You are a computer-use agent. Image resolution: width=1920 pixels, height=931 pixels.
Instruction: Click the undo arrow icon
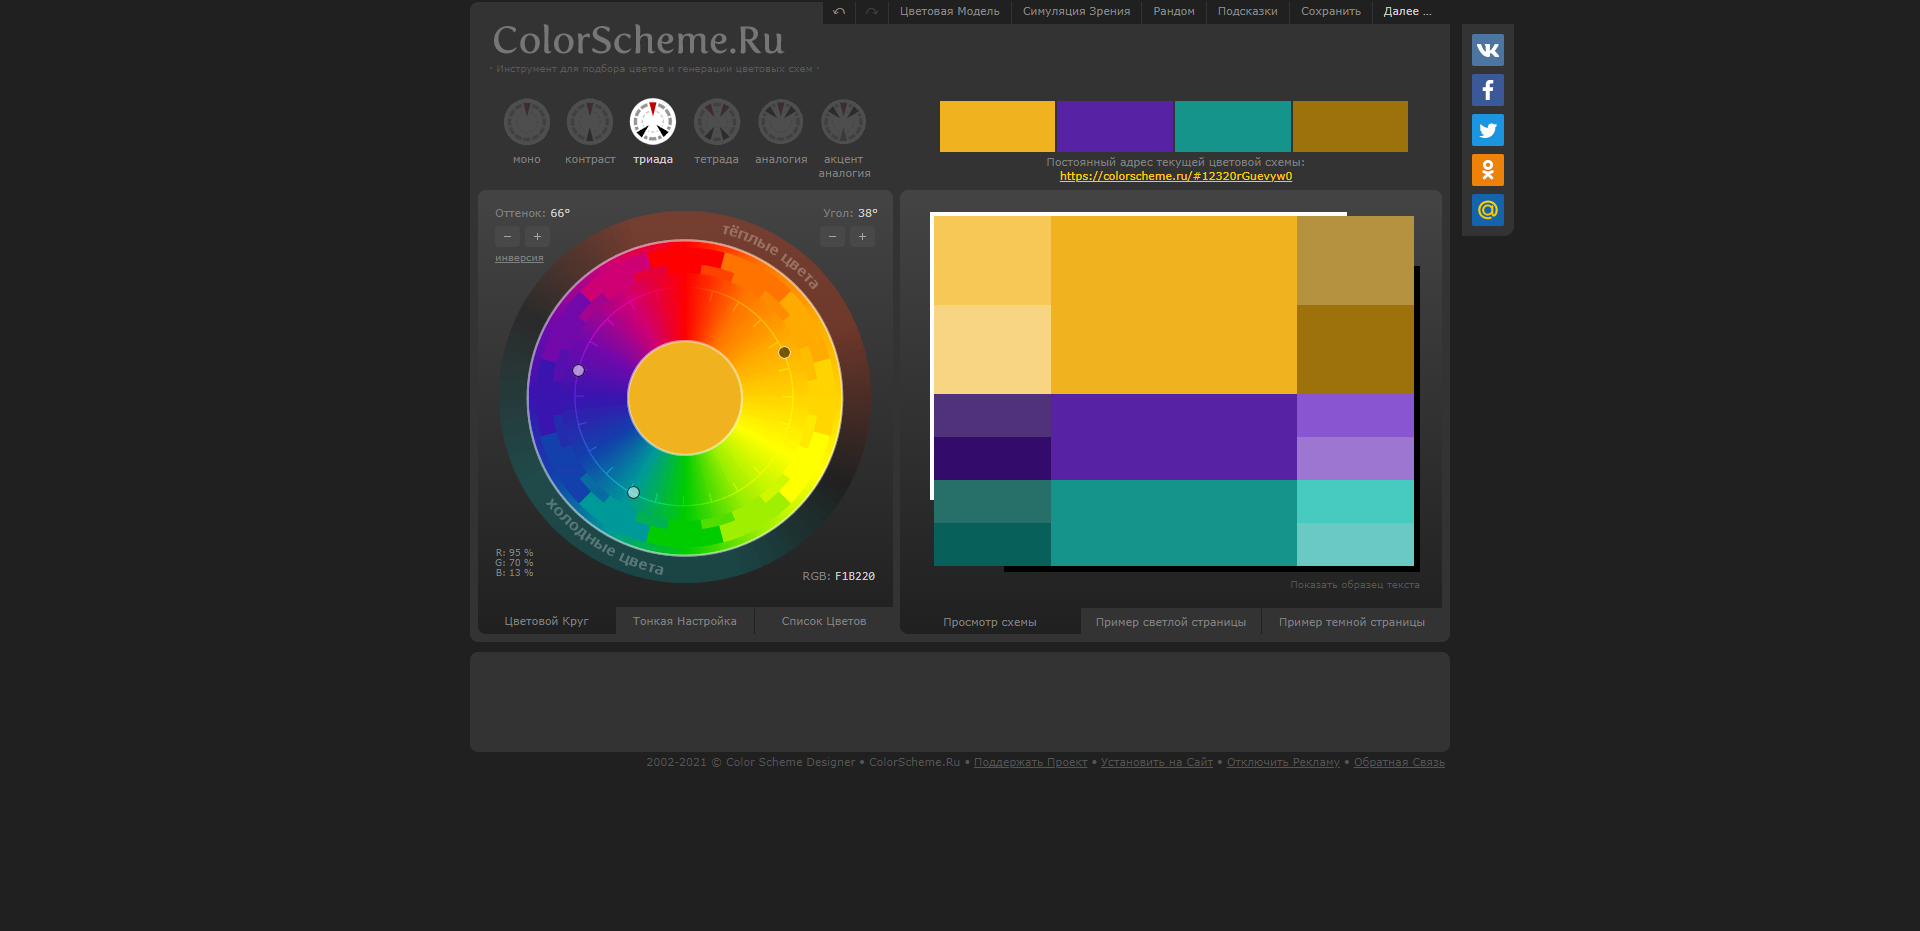[839, 12]
